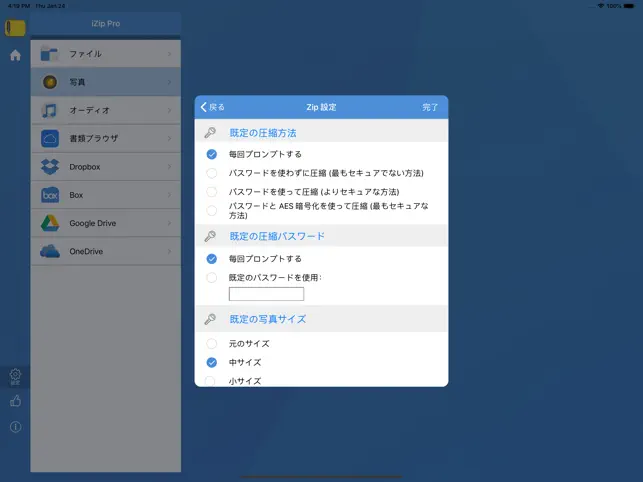This screenshot has width=643, height=482.
Task: Click the OneDrive label text
Action: [86, 251]
